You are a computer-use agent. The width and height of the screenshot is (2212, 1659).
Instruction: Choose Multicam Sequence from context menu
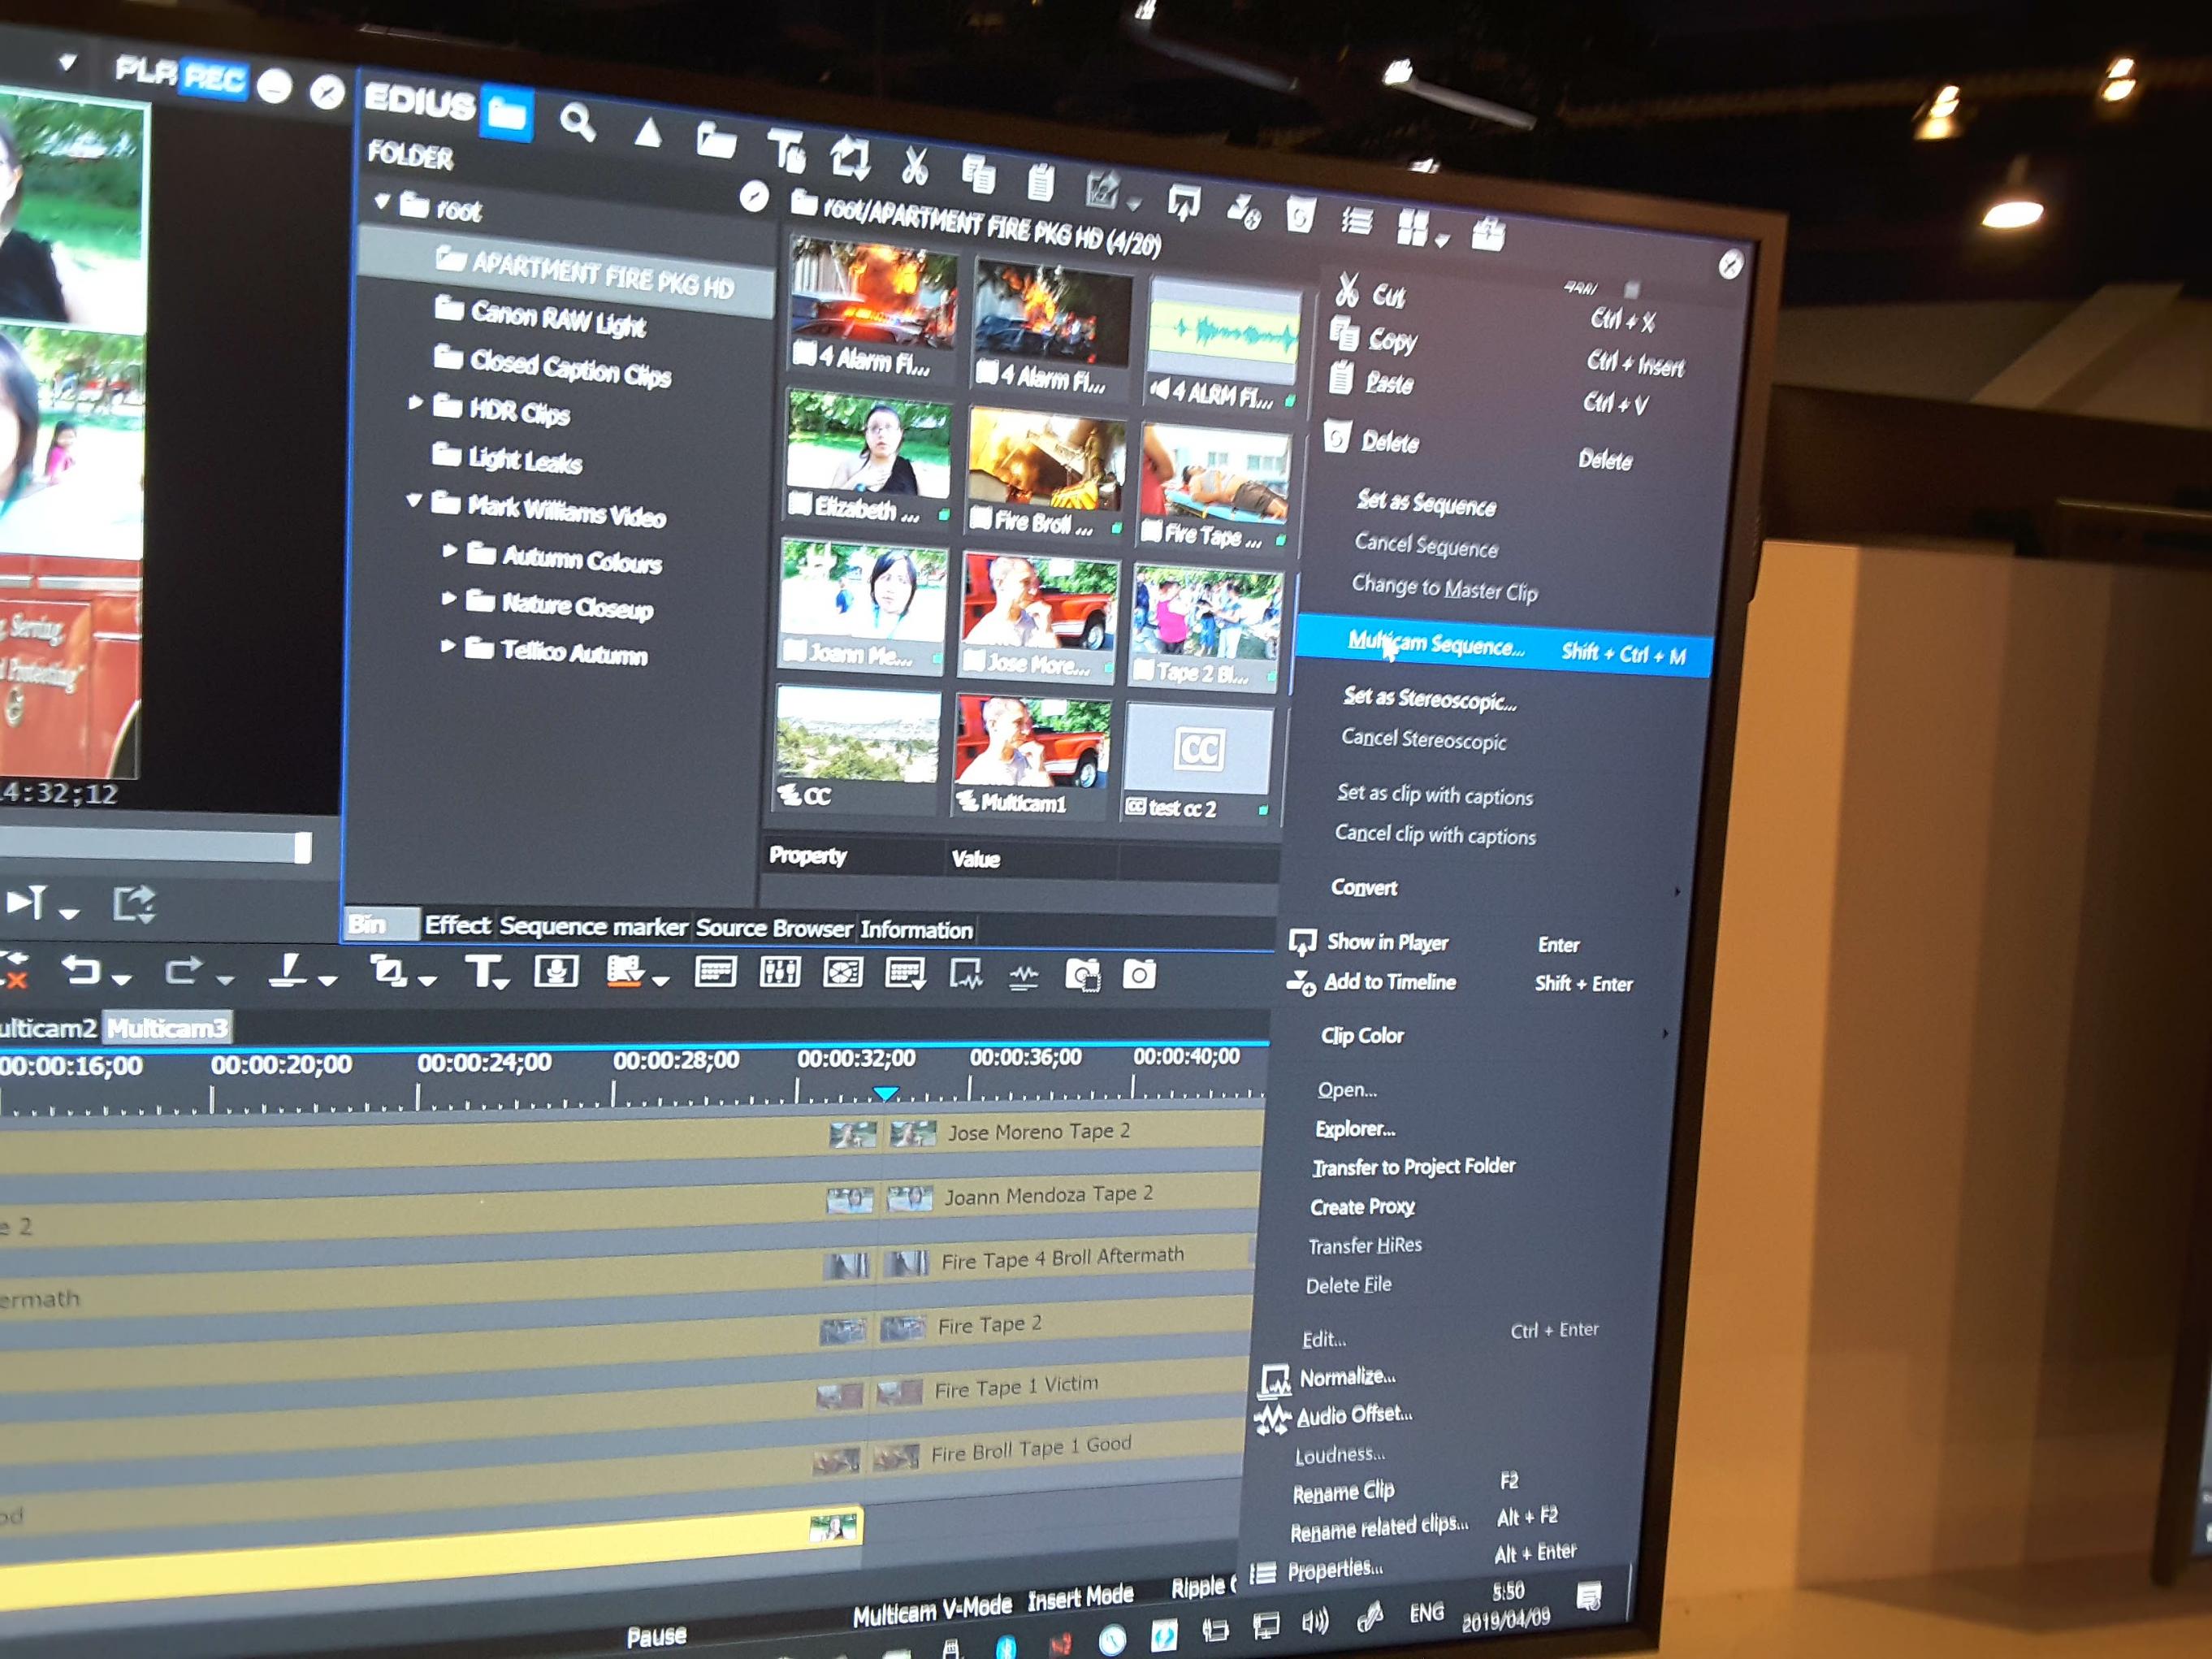point(1504,647)
